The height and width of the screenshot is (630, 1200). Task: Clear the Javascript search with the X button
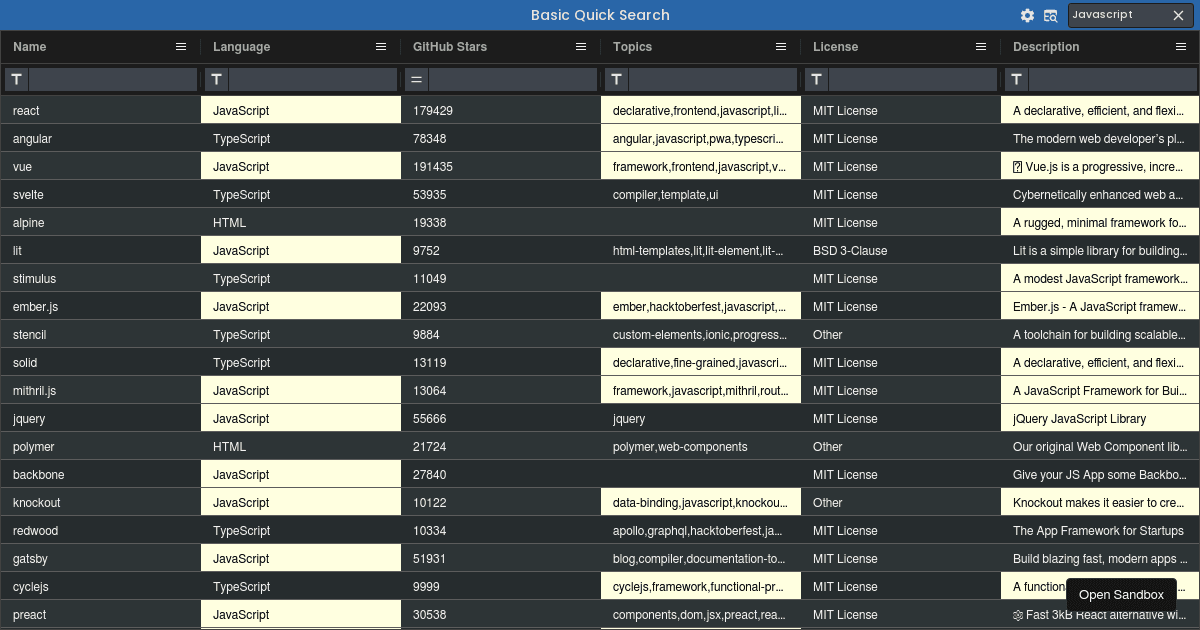pyautogui.click(x=1177, y=15)
